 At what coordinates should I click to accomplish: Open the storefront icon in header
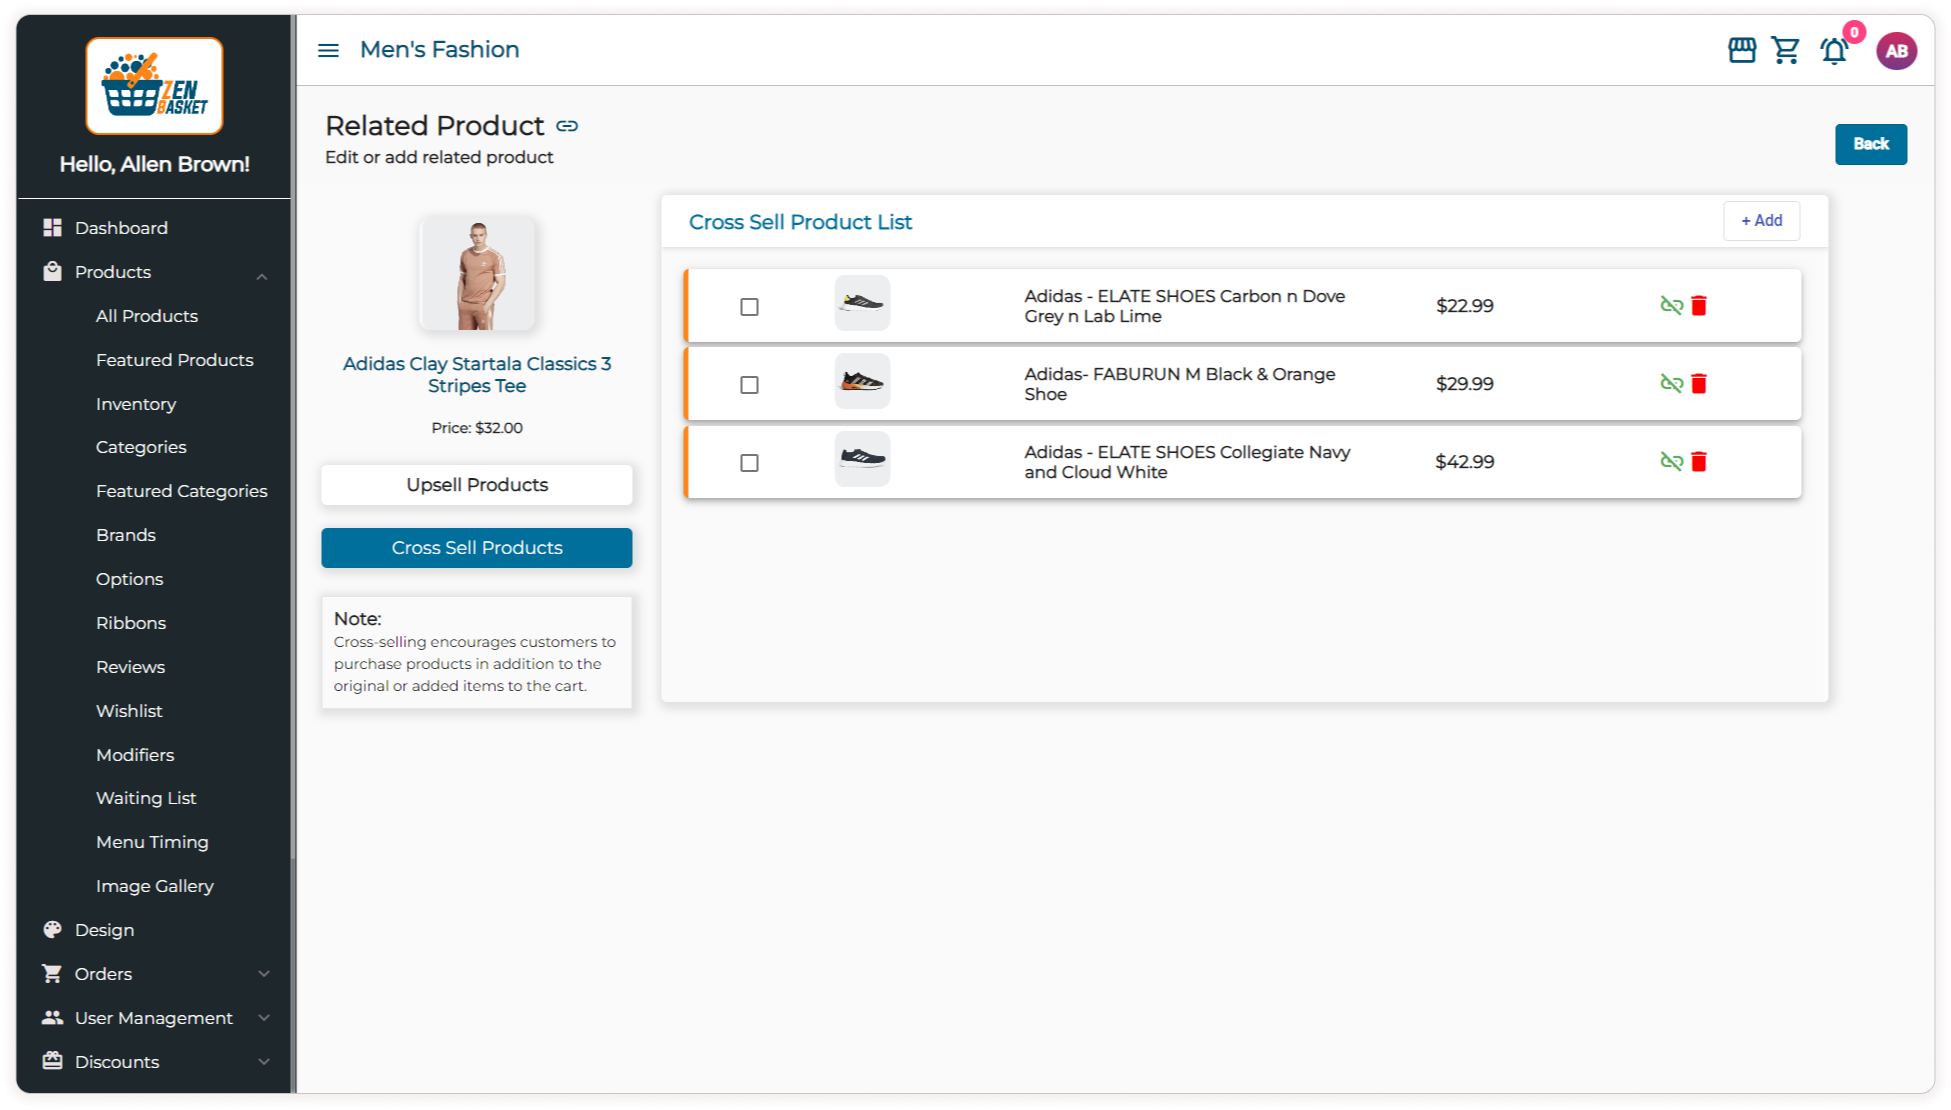(1741, 50)
